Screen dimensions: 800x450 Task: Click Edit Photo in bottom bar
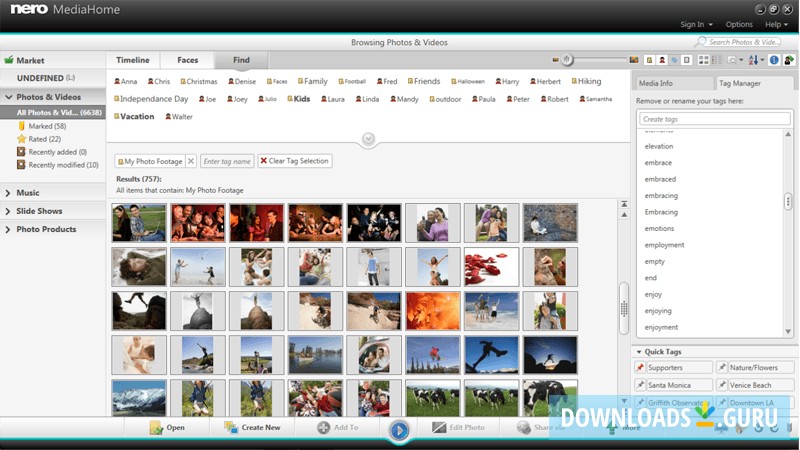point(458,428)
